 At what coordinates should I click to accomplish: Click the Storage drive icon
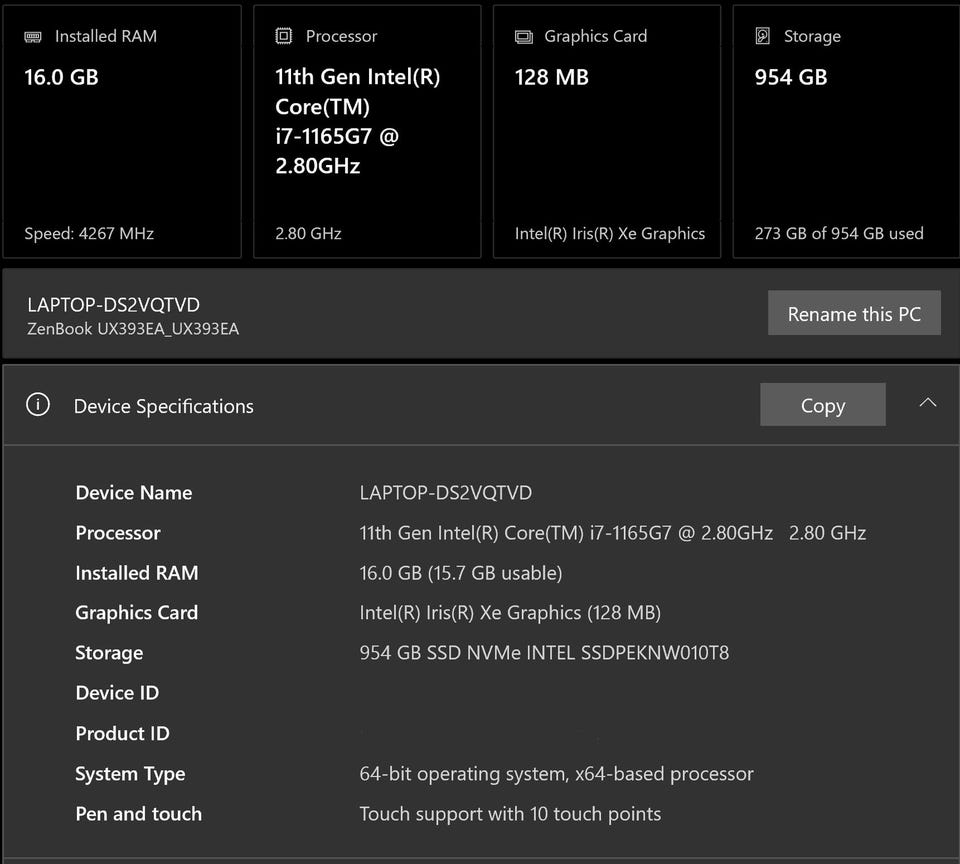click(762, 36)
